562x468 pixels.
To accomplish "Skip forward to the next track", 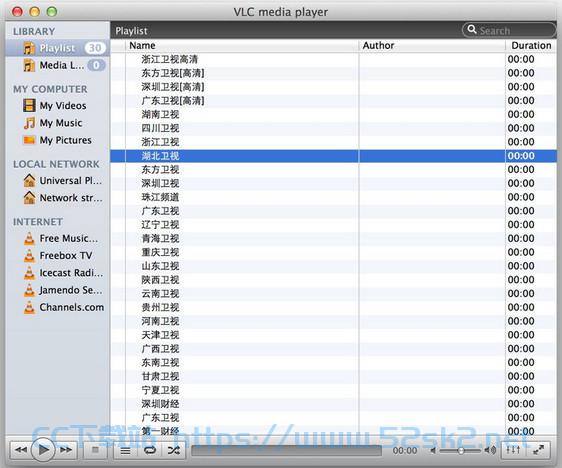I will [x=66, y=450].
